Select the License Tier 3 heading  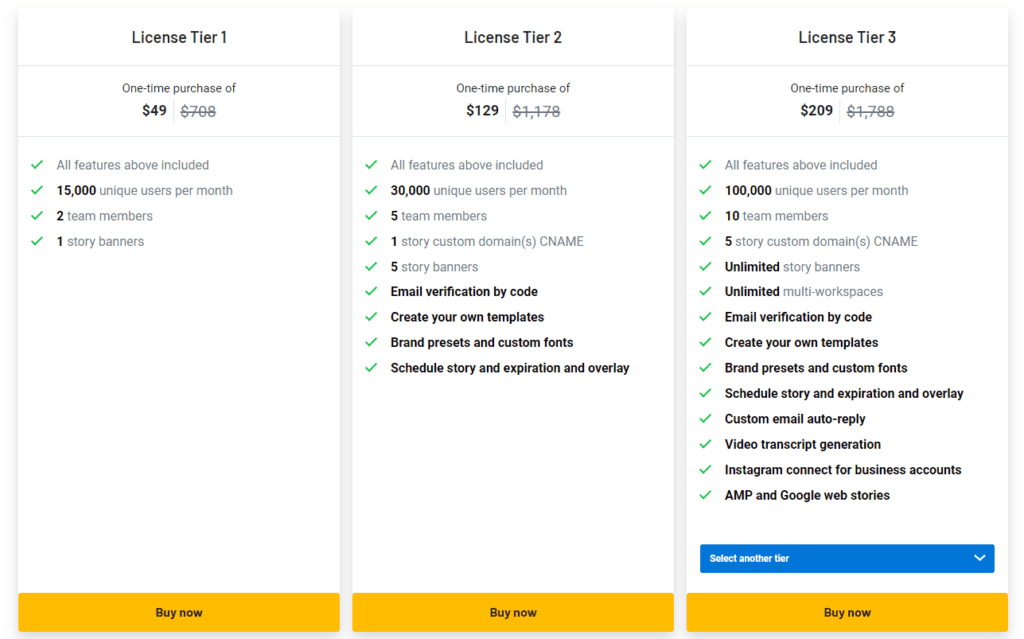(847, 37)
